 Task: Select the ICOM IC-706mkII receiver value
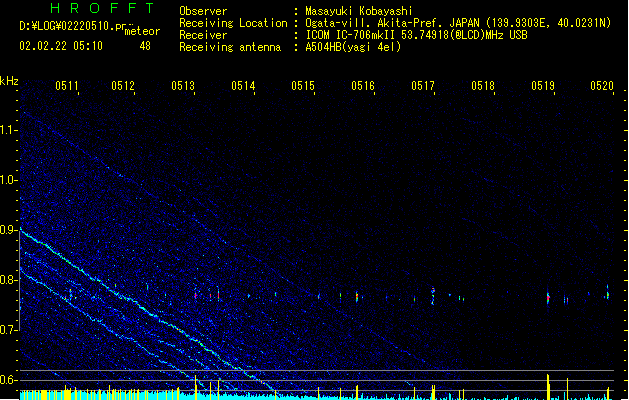pyautogui.click(x=416, y=35)
